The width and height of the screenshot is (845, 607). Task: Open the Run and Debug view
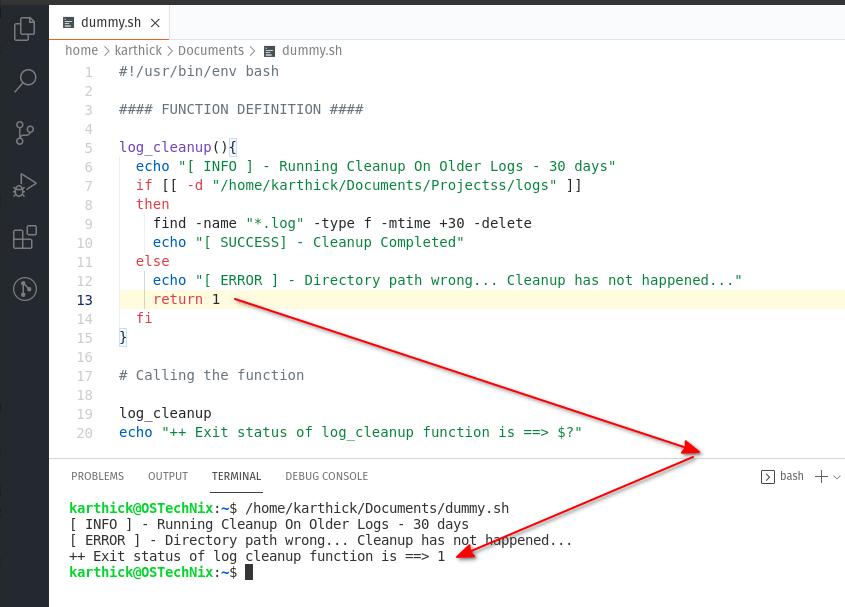click(x=24, y=185)
